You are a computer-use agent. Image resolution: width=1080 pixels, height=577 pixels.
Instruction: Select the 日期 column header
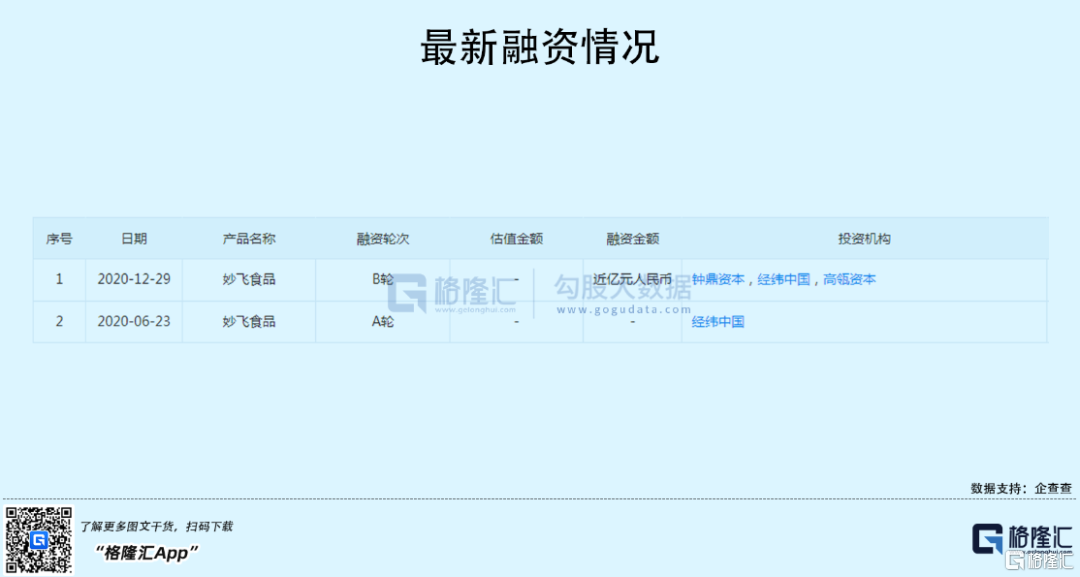134,239
